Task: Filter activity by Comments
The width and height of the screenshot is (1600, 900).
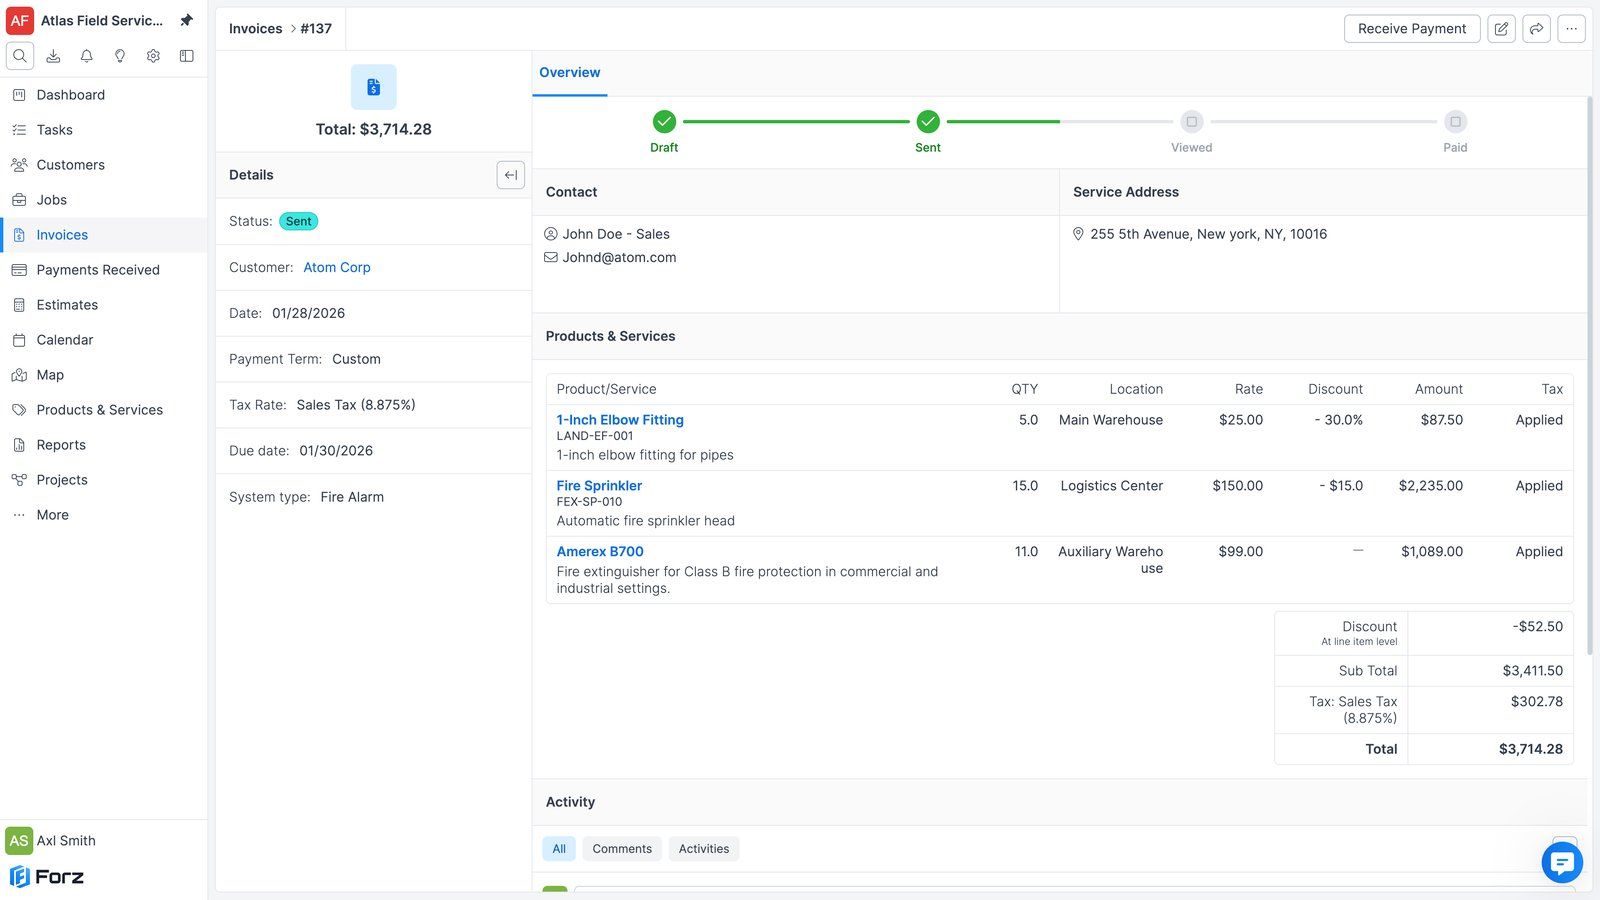Action: [622, 849]
